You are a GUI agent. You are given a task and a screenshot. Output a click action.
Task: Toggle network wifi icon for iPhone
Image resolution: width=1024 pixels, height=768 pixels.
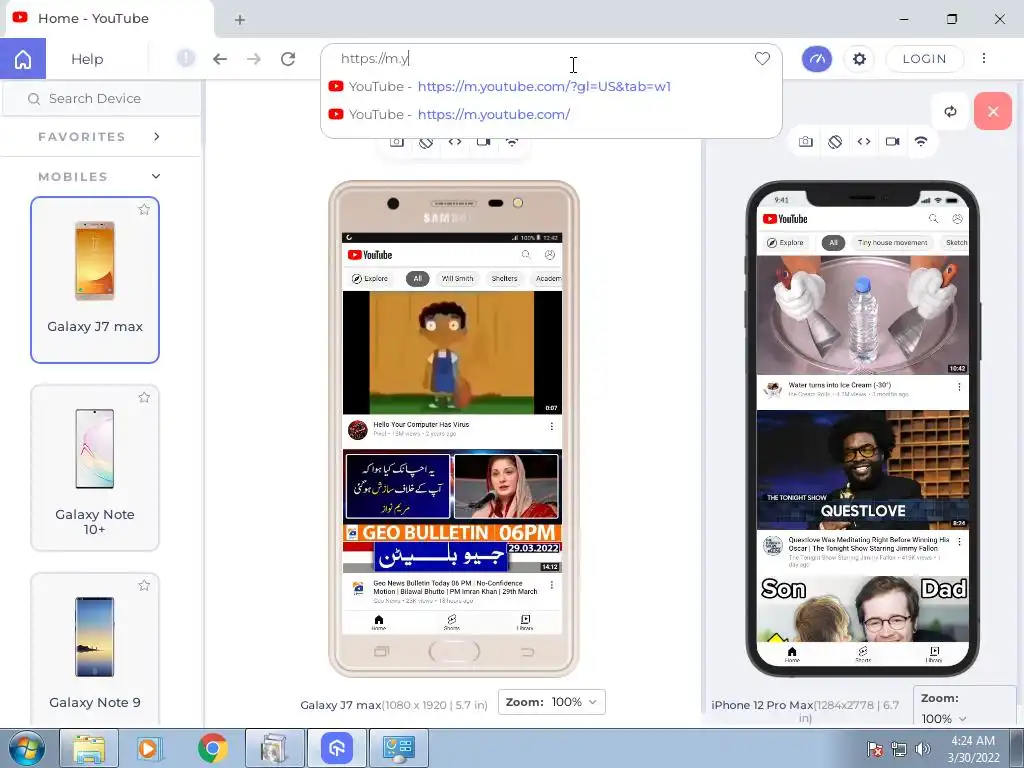pyautogui.click(x=921, y=142)
